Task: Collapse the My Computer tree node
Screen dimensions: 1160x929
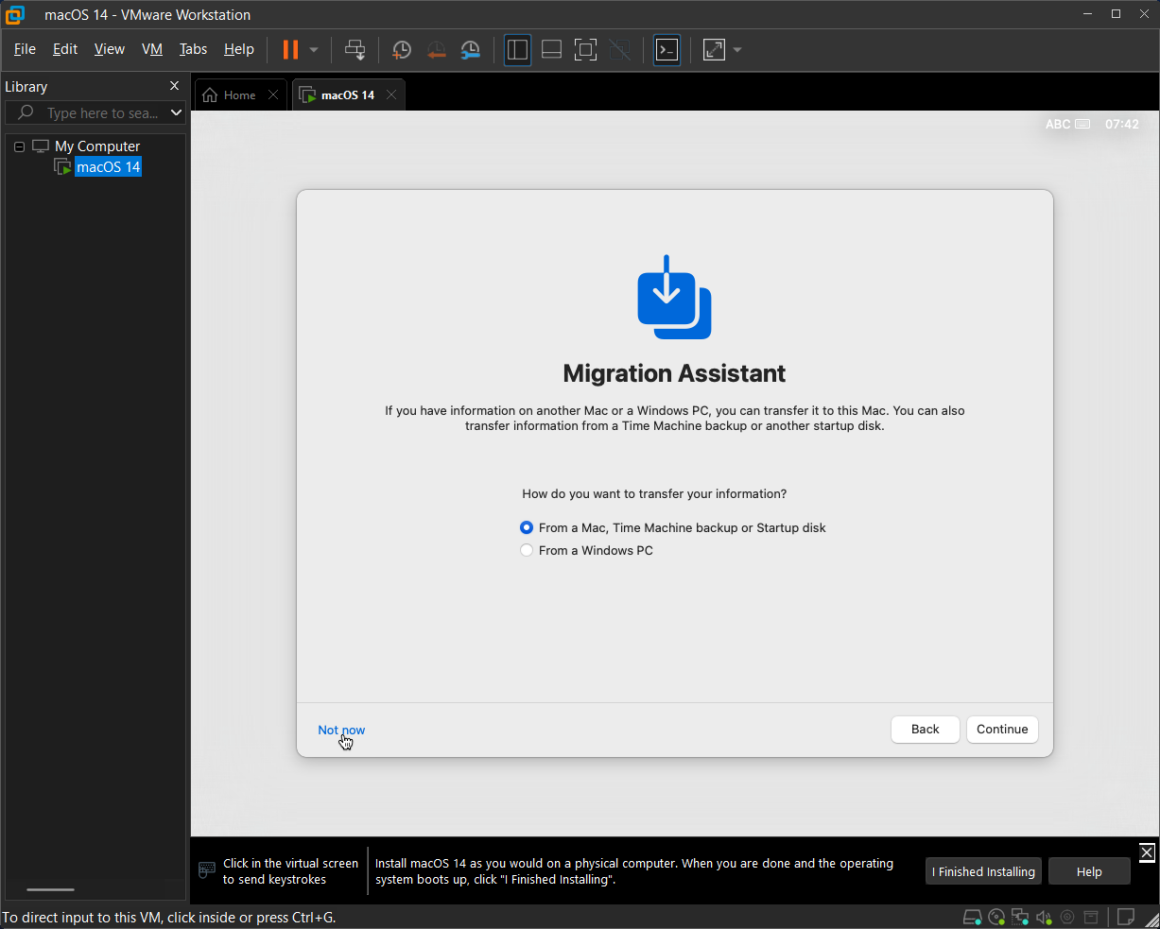Action: [x=19, y=146]
